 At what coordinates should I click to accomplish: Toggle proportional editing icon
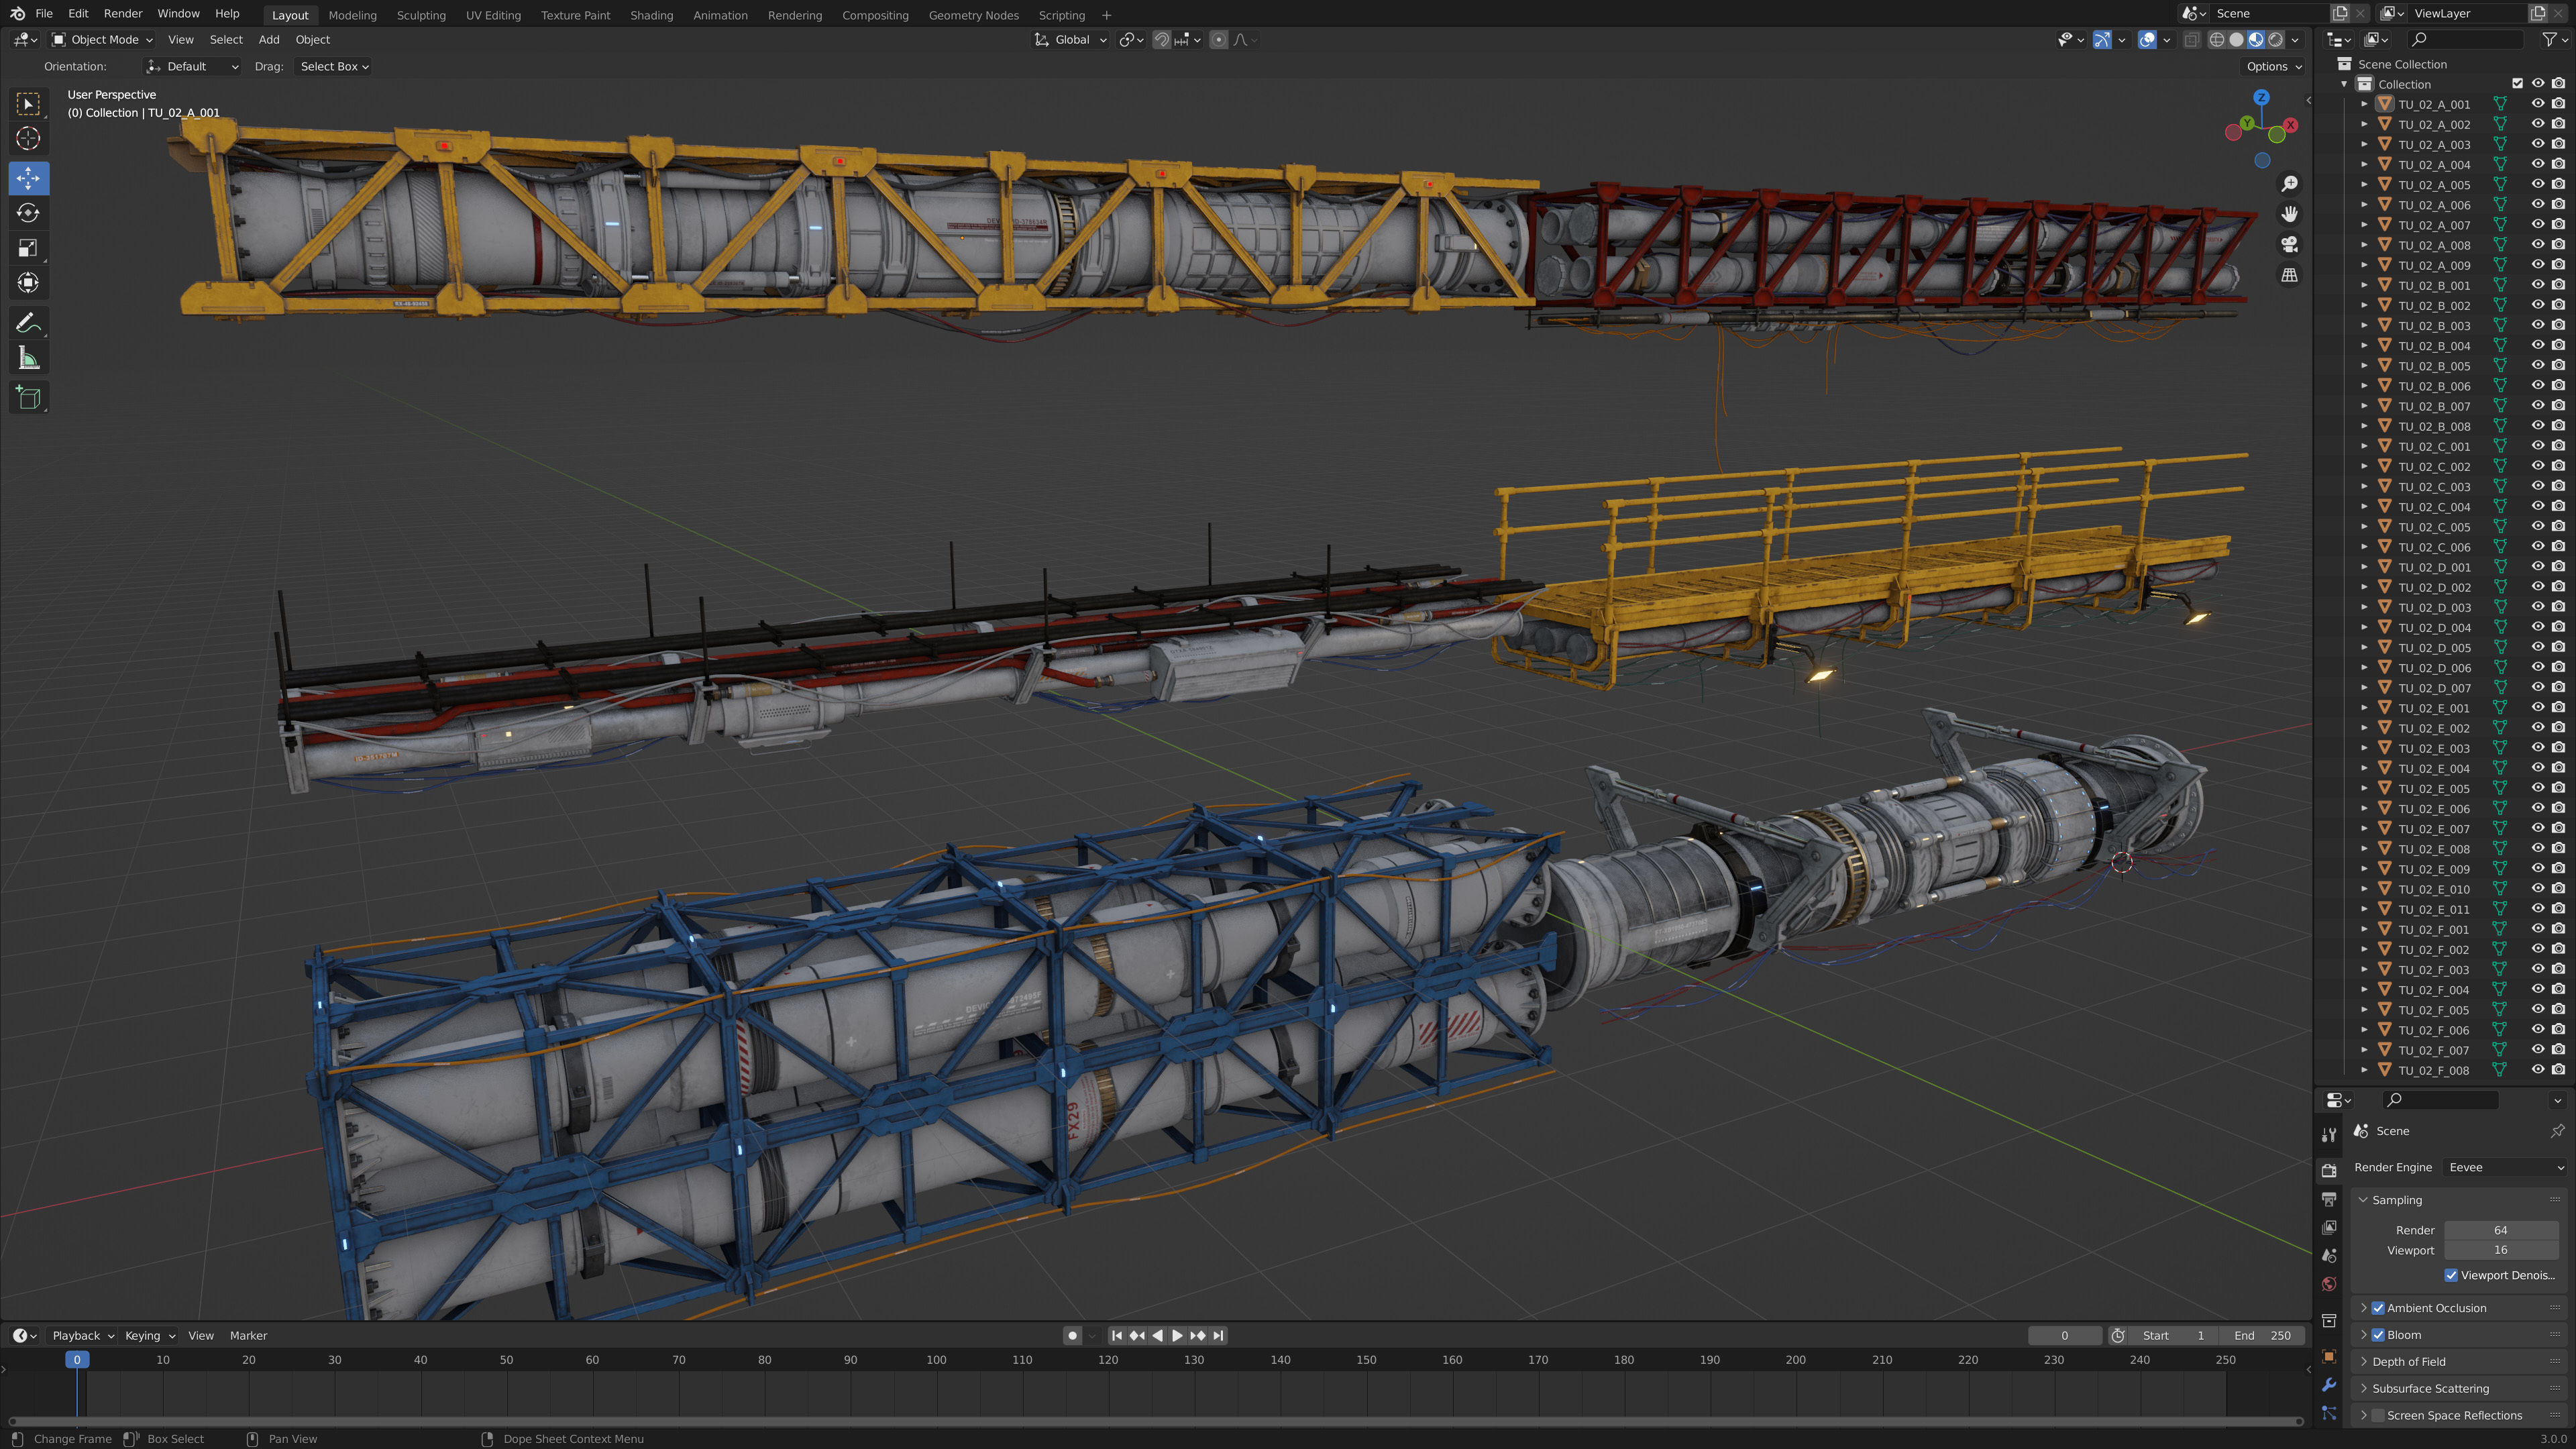click(x=1218, y=40)
